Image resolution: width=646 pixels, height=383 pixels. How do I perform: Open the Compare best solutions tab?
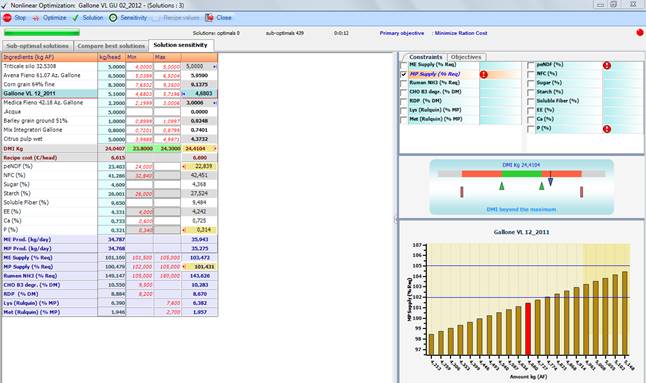[111, 46]
